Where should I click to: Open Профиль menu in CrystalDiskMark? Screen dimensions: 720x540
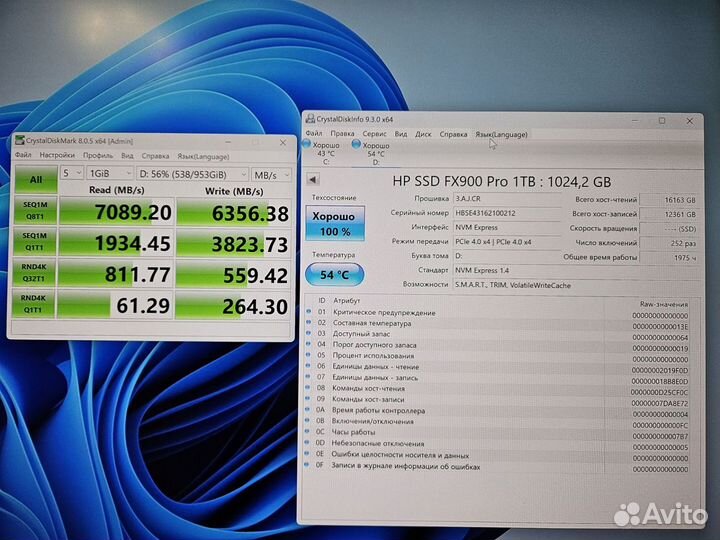[x=98, y=156]
